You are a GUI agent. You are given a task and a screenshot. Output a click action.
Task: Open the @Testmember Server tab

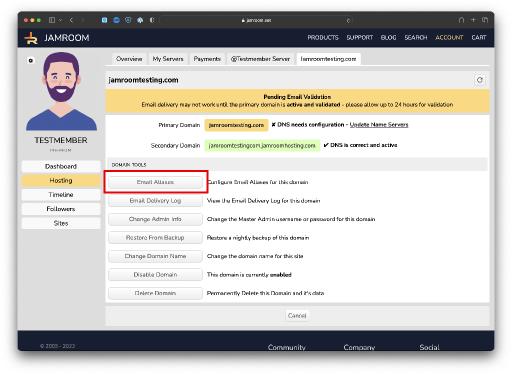[260, 59]
